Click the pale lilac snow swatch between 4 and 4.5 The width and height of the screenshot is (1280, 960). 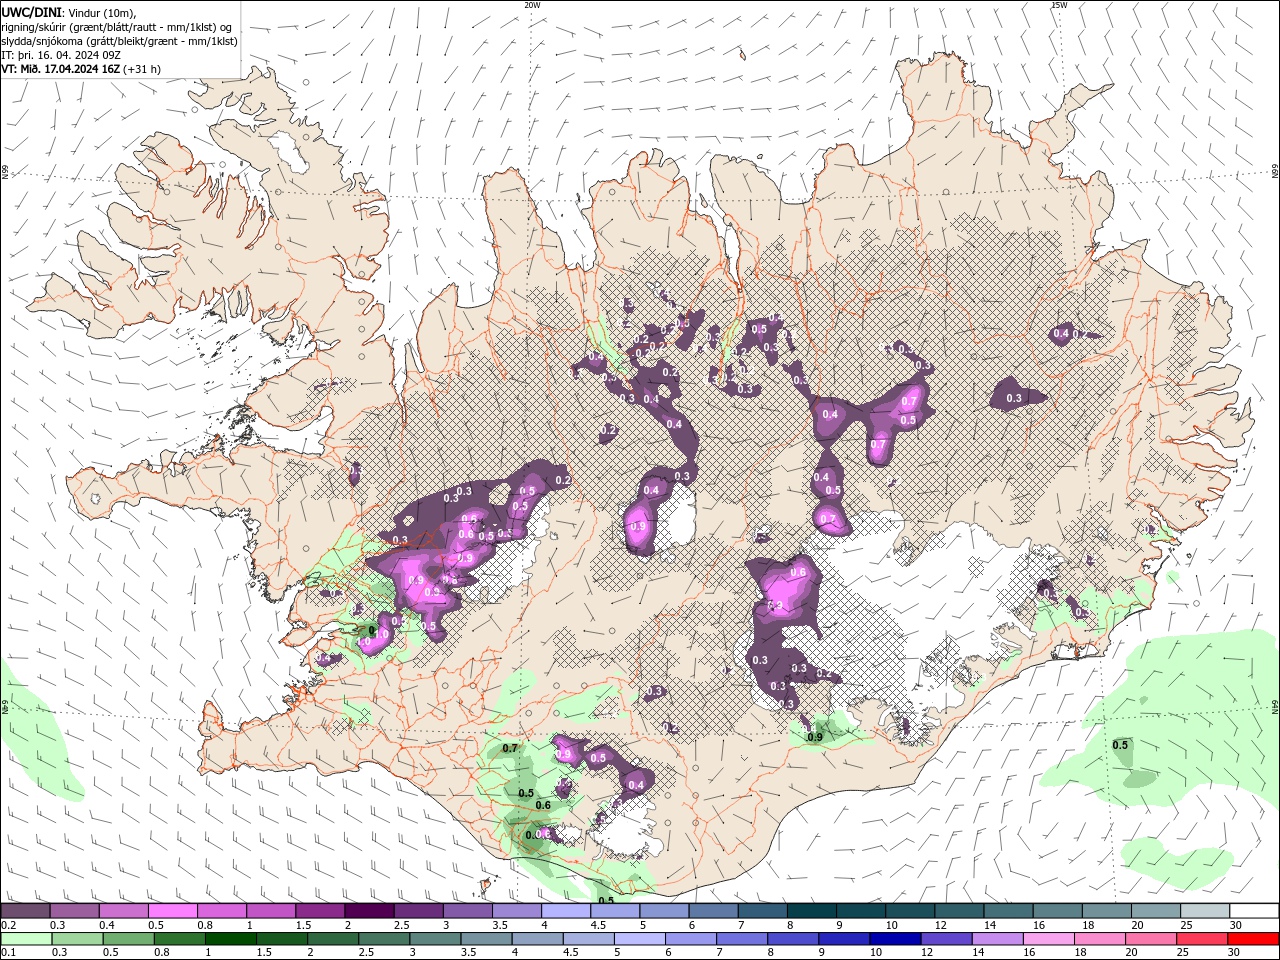point(565,910)
